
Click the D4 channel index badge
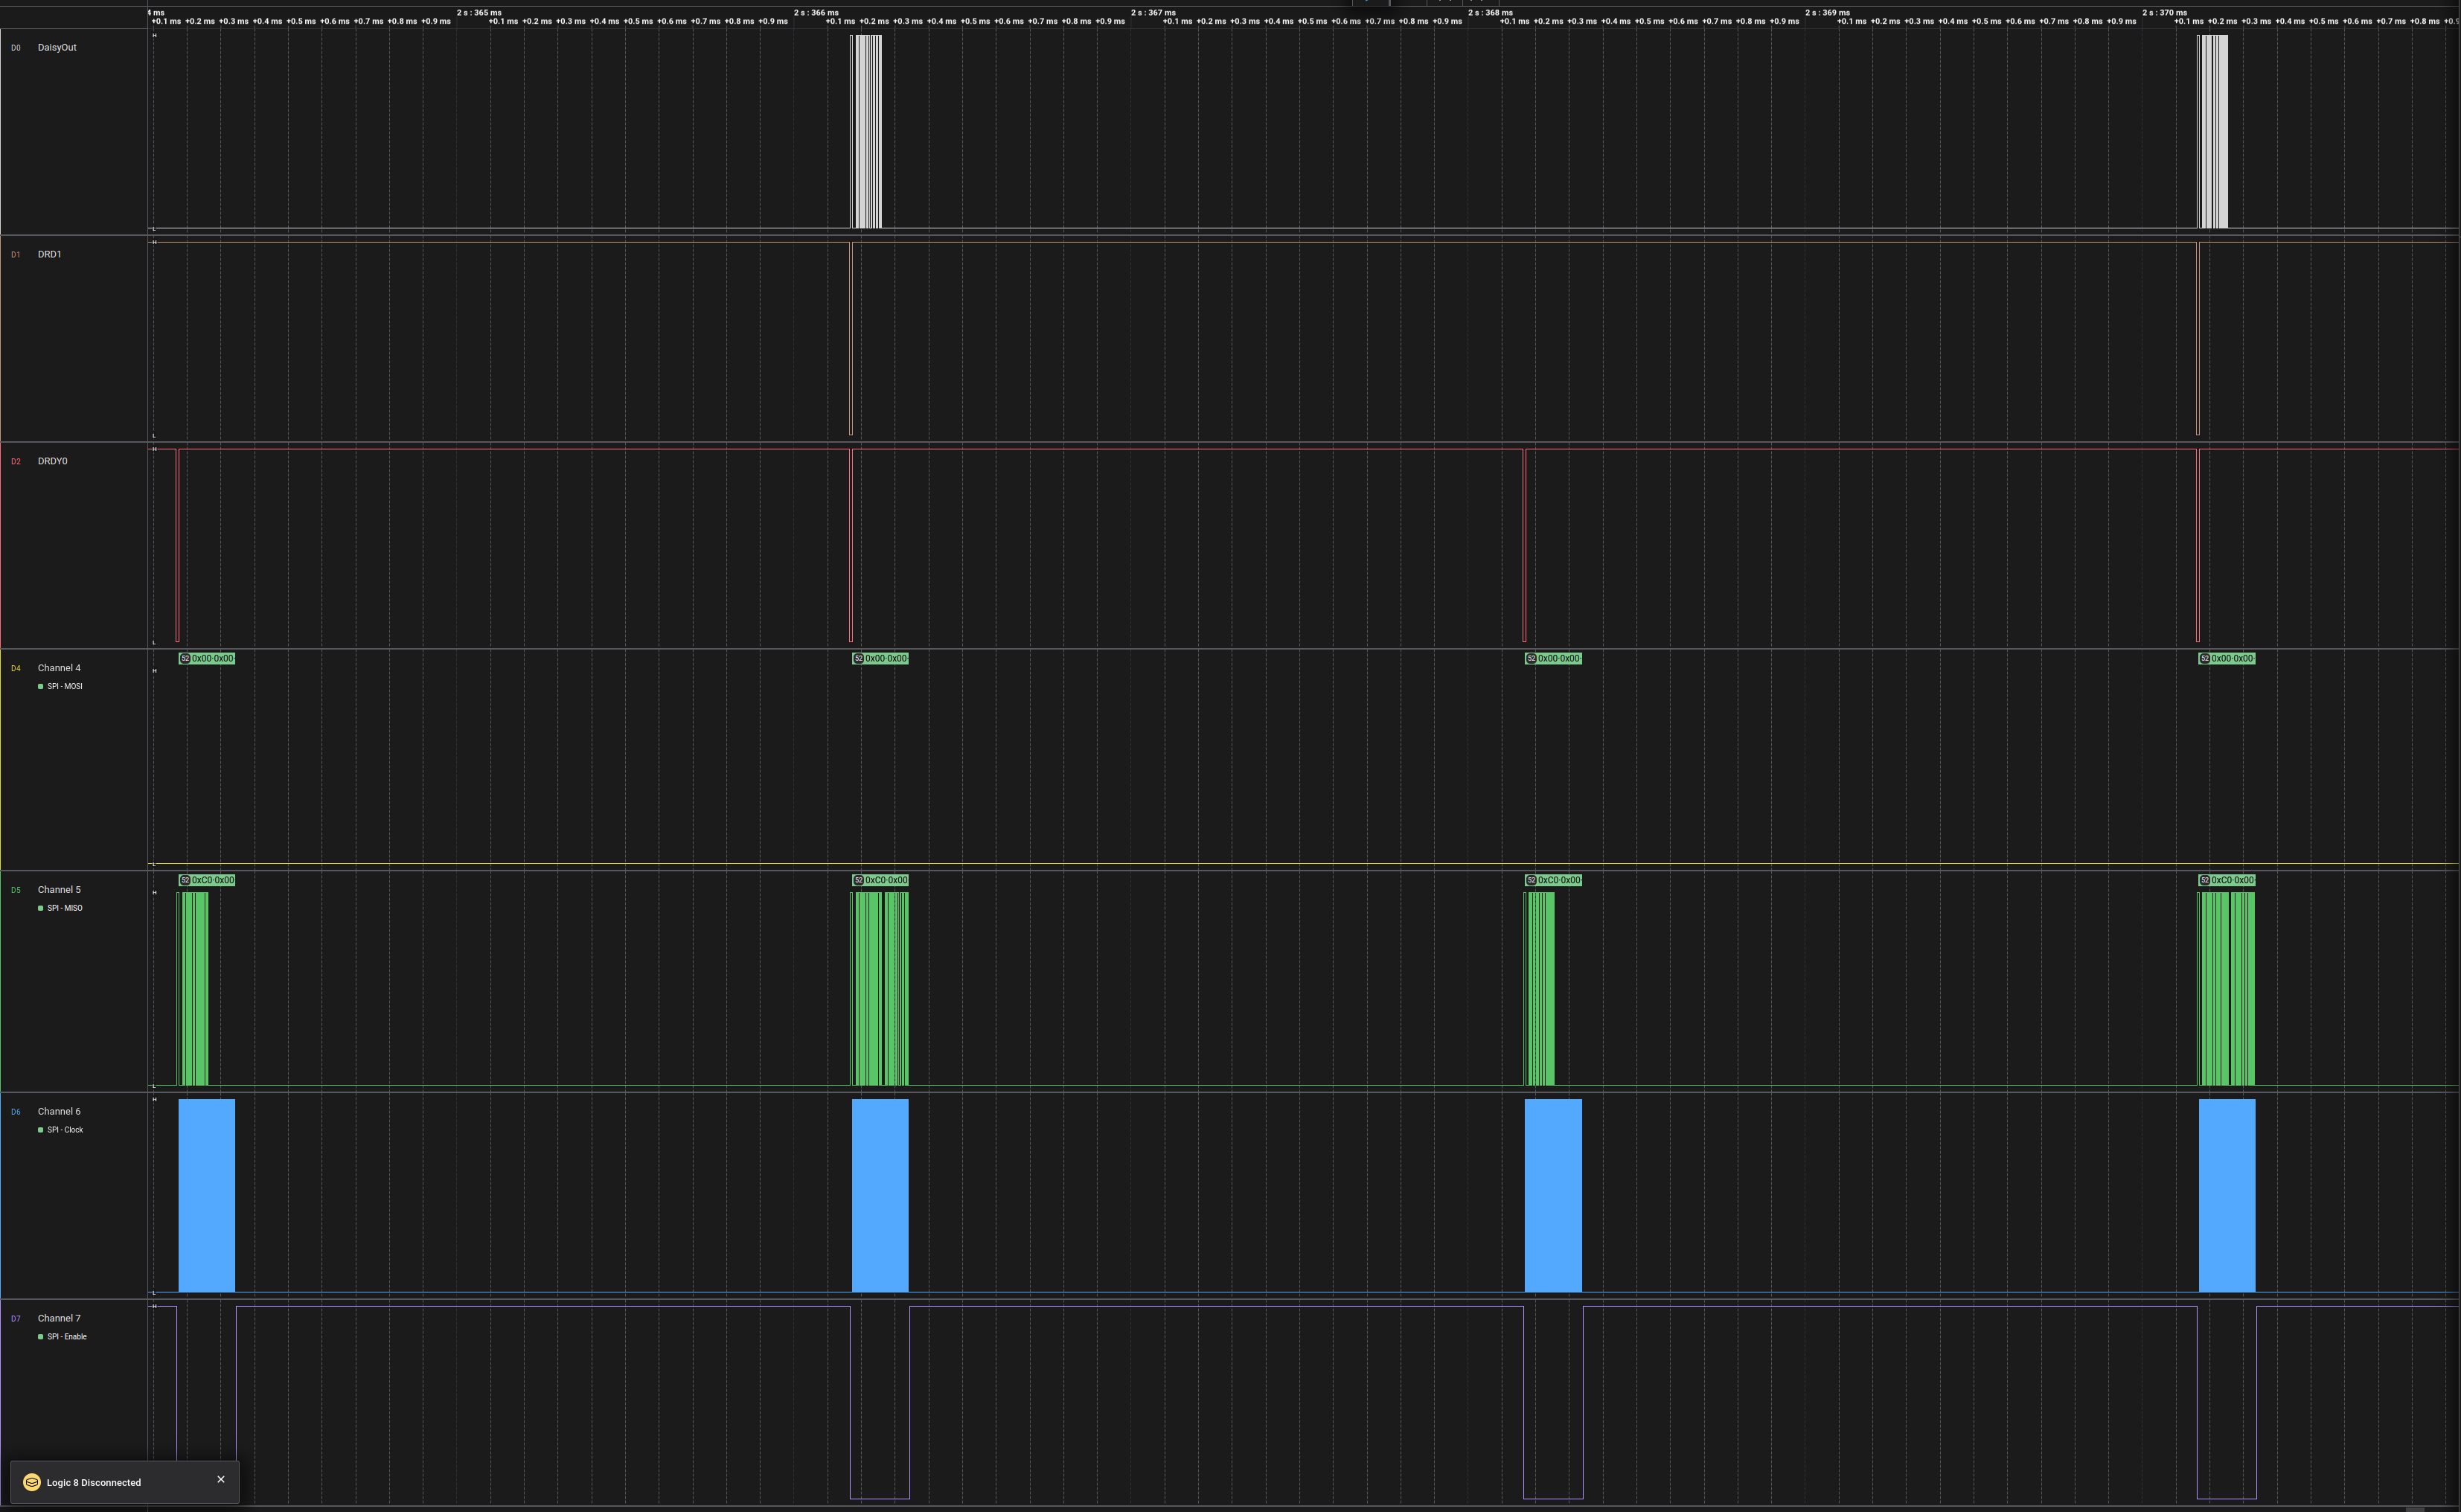(x=15, y=669)
